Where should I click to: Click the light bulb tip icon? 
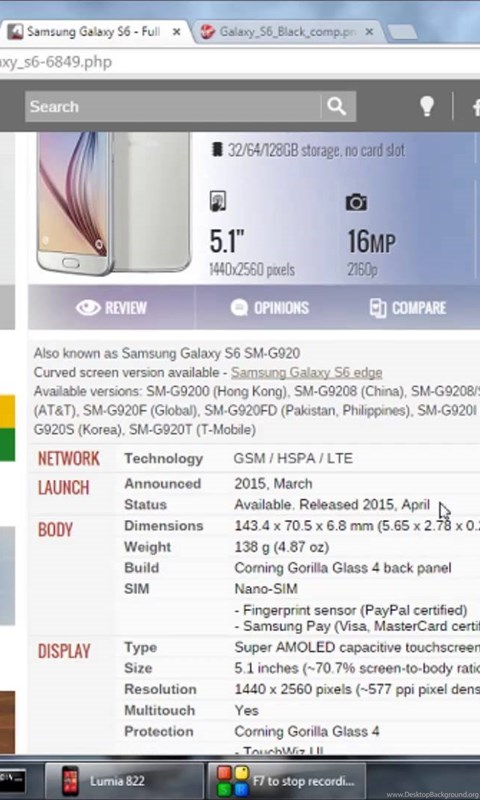coord(426,106)
